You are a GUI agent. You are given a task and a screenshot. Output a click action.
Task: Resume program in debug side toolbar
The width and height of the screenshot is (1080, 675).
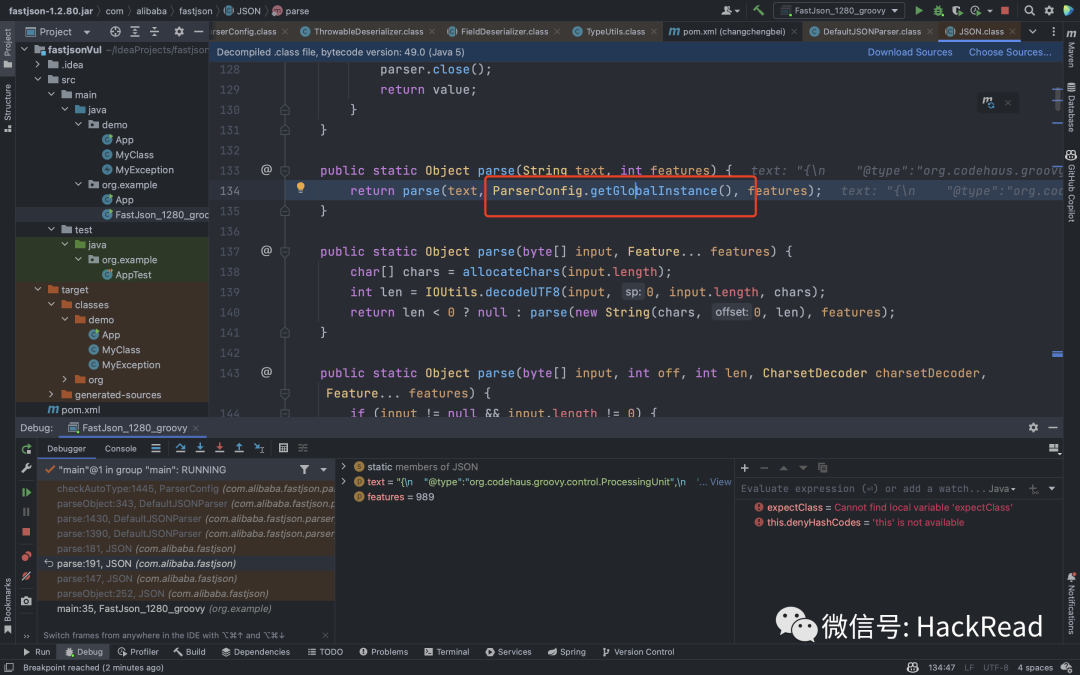click(26, 492)
